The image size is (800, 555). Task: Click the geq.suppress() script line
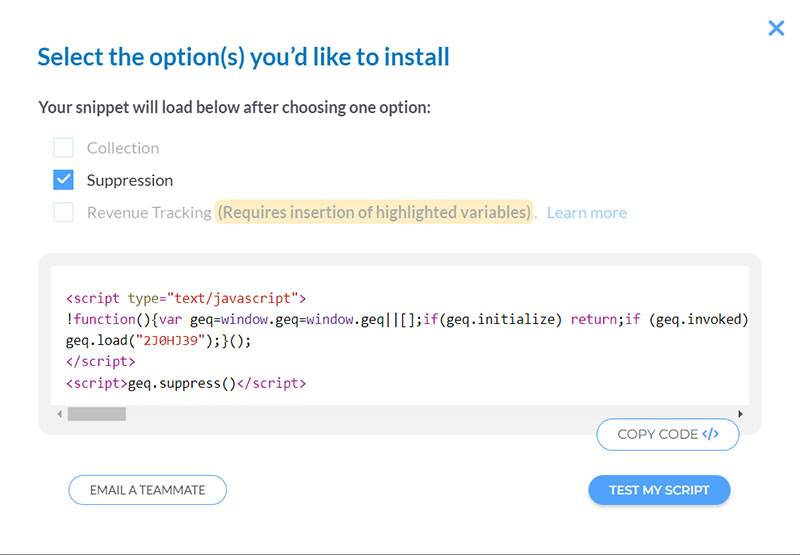click(186, 383)
